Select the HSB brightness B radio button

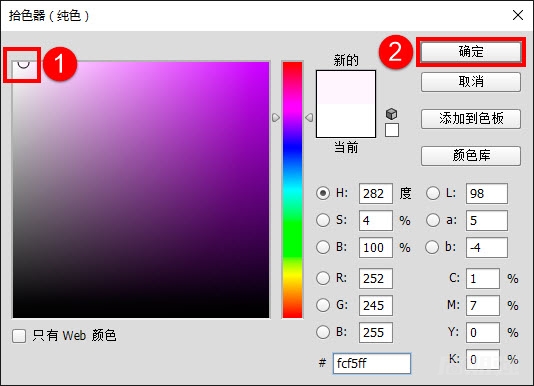tap(323, 247)
